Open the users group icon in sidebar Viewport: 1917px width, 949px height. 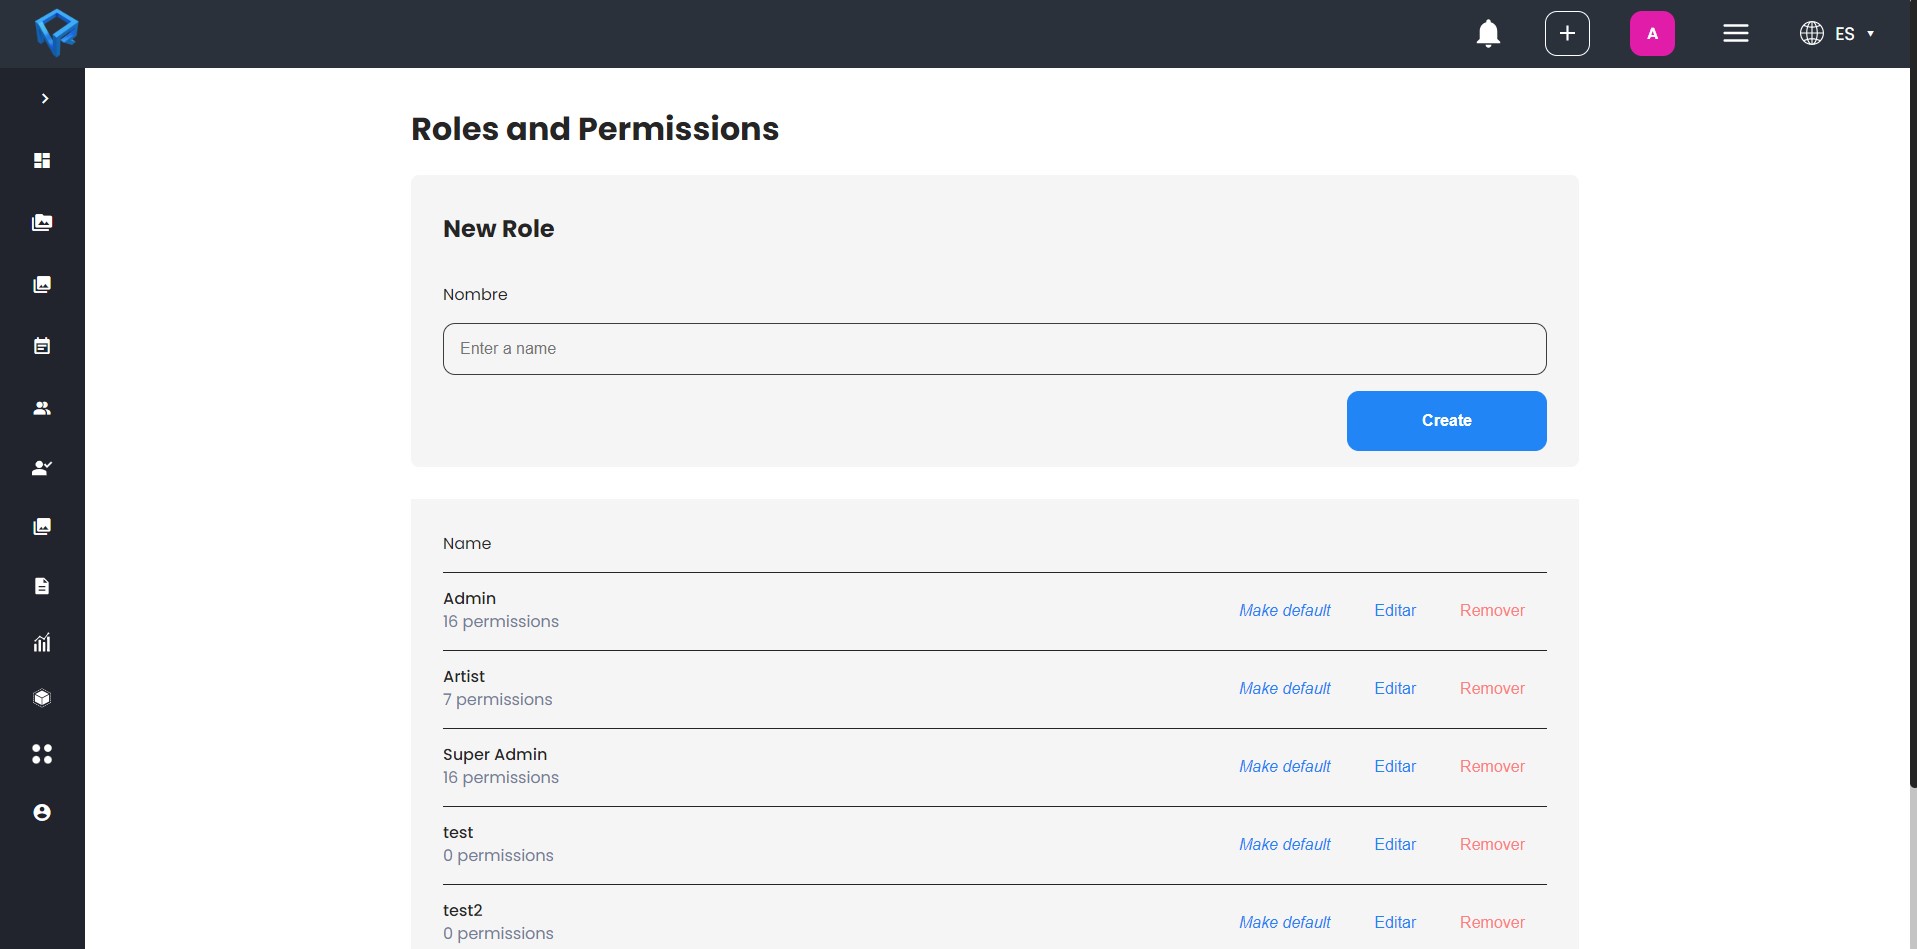pyautogui.click(x=42, y=408)
